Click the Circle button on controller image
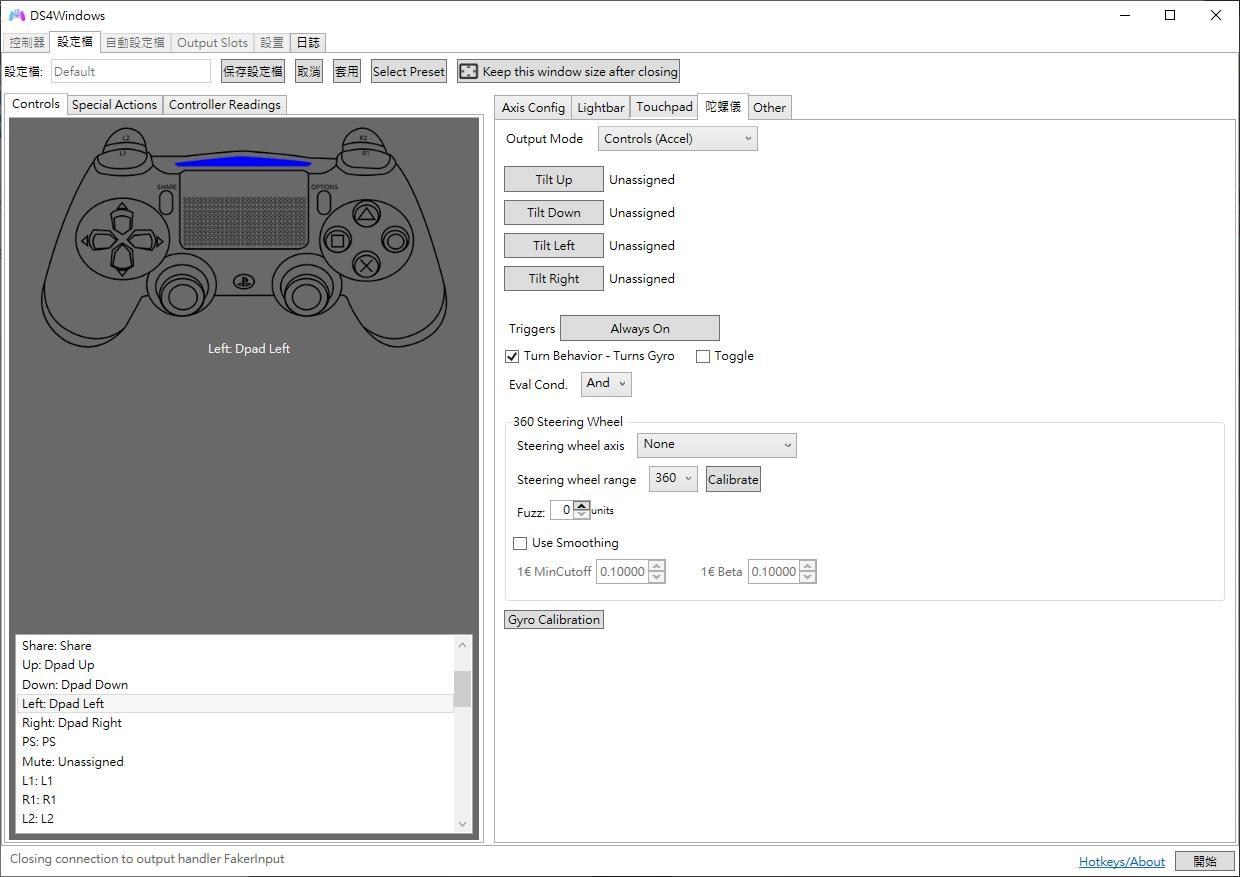Viewport: 1240px width, 877px height. click(x=396, y=240)
